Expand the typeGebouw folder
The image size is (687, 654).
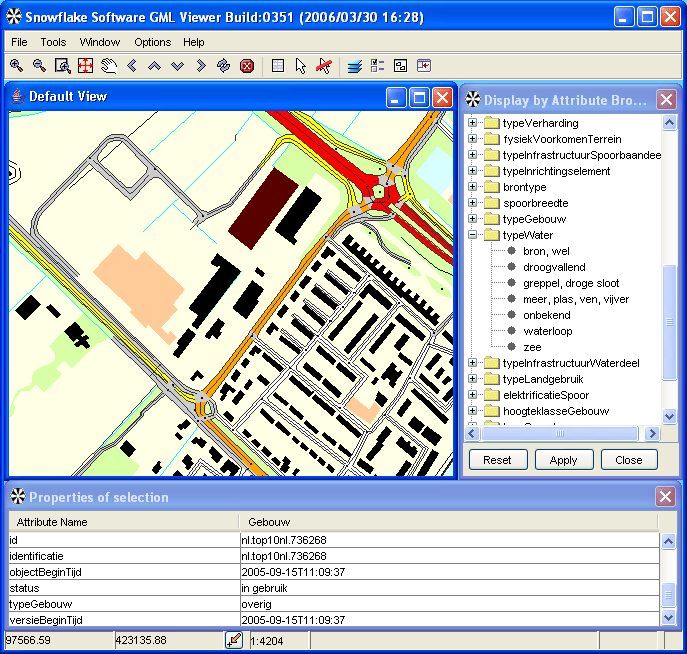[x=473, y=219]
